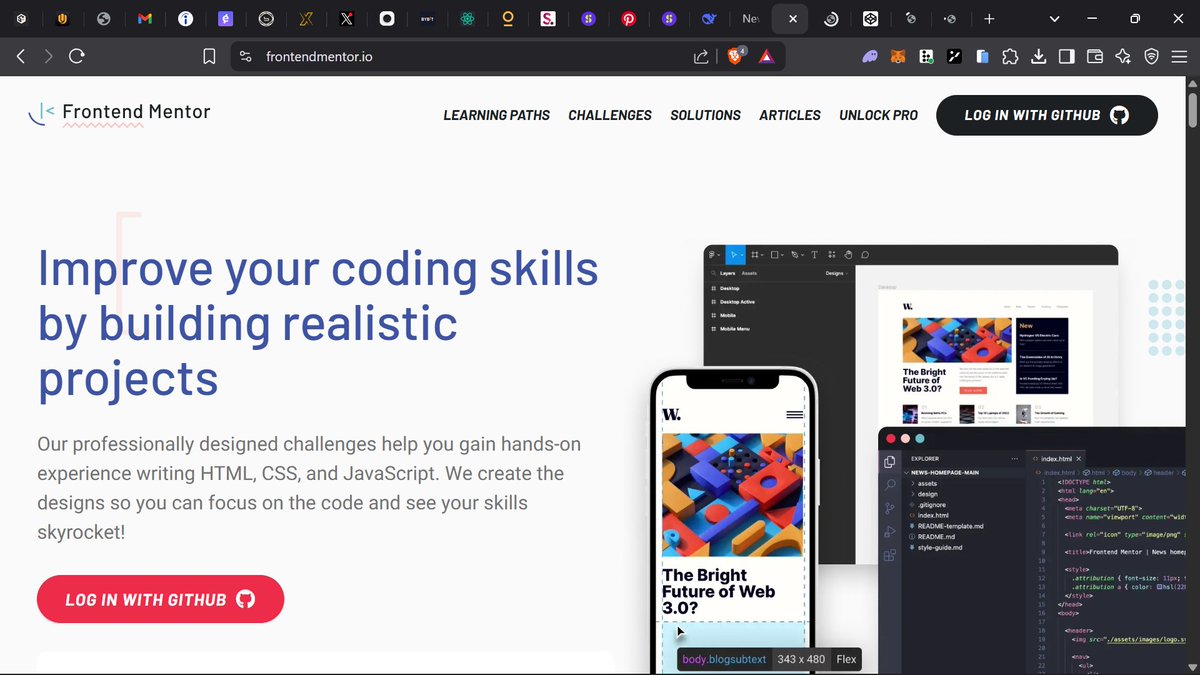Switch to the pink S. tab
The width and height of the screenshot is (1200, 675).
[547, 18]
